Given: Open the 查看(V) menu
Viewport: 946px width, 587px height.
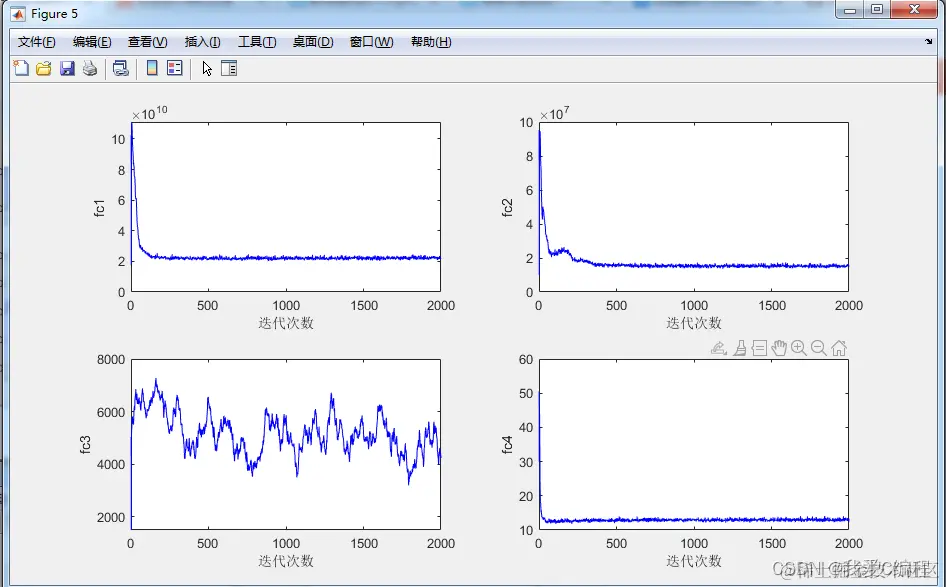Looking at the screenshot, I should [147, 42].
